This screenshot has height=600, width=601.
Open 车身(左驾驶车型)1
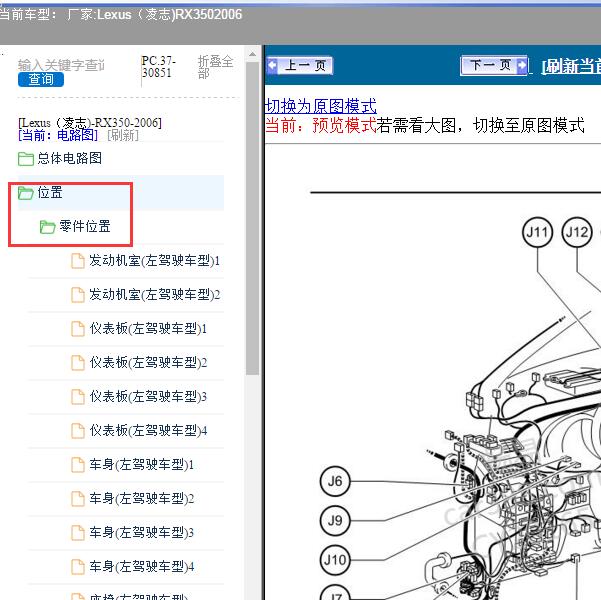[141, 464]
